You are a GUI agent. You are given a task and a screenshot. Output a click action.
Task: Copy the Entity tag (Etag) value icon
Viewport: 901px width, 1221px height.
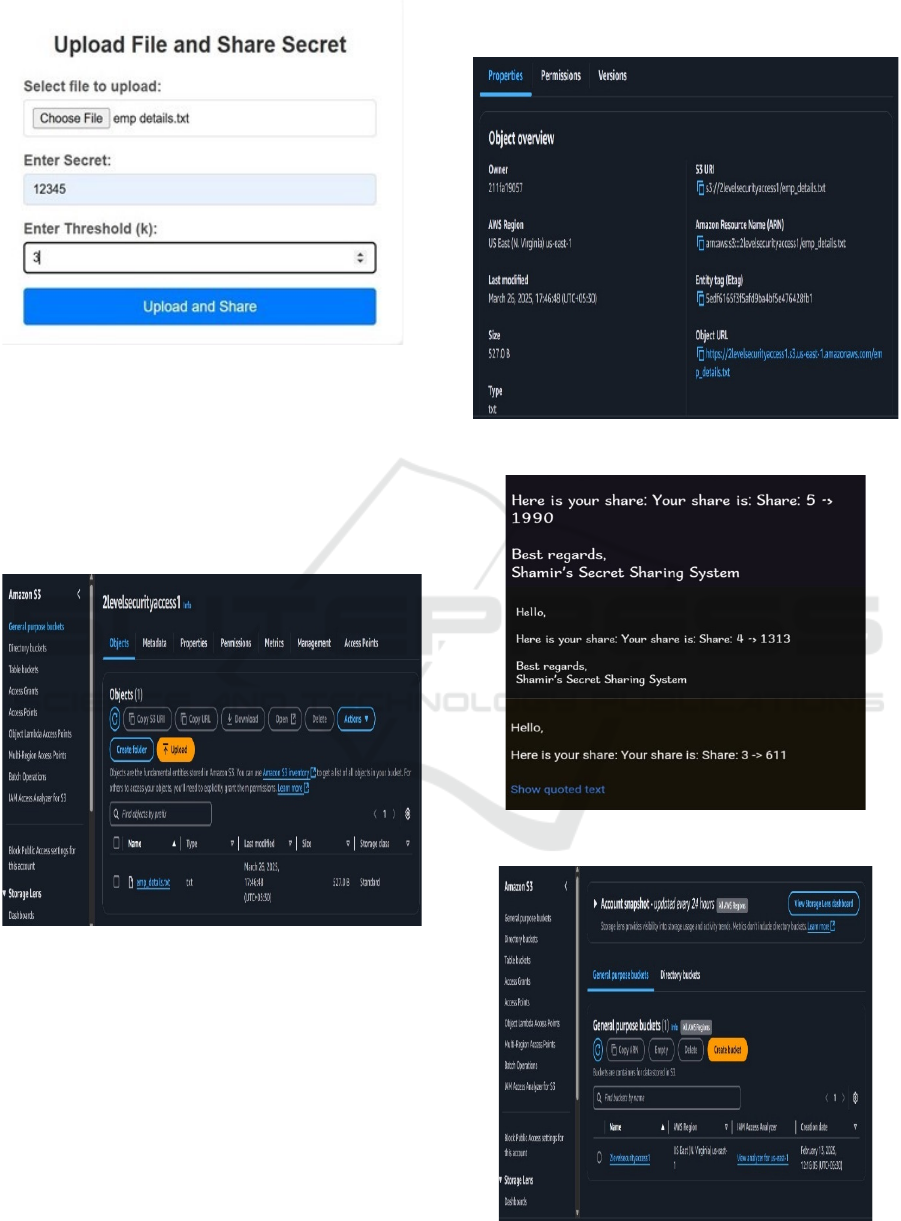pyautogui.click(x=701, y=298)
